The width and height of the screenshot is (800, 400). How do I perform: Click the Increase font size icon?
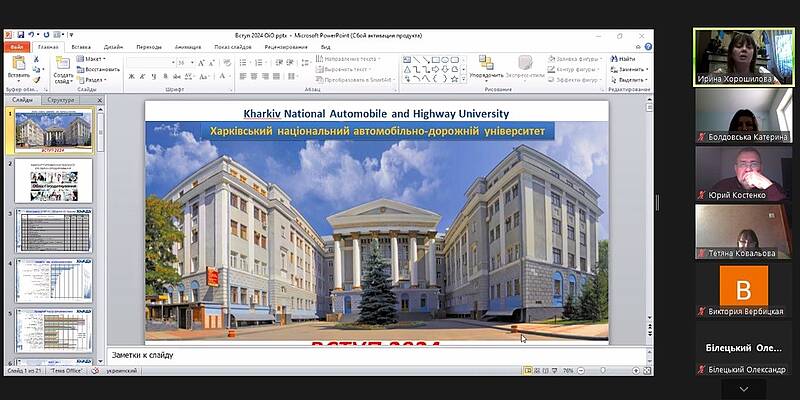click(201, 63)
